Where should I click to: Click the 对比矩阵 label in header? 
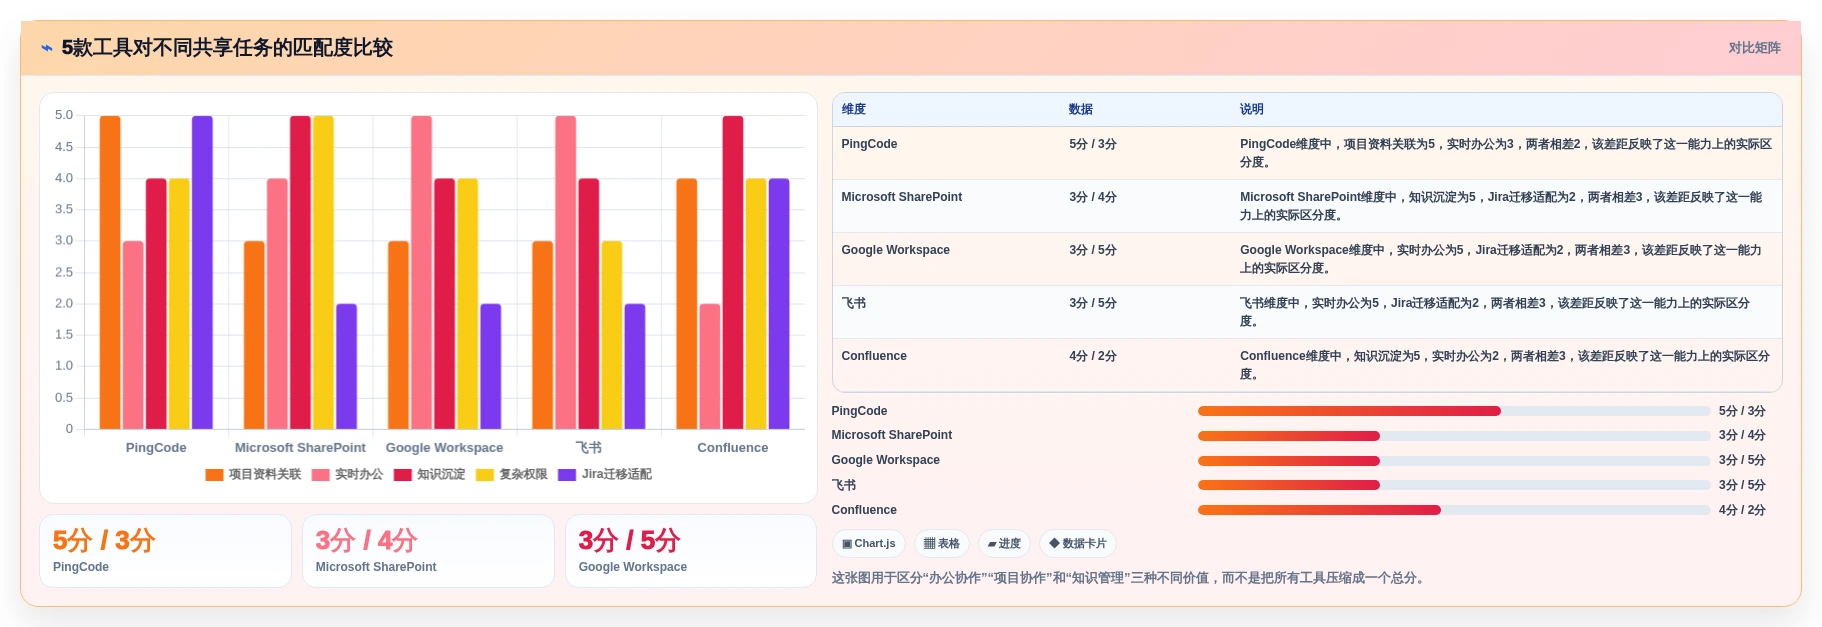[1754, 48]
